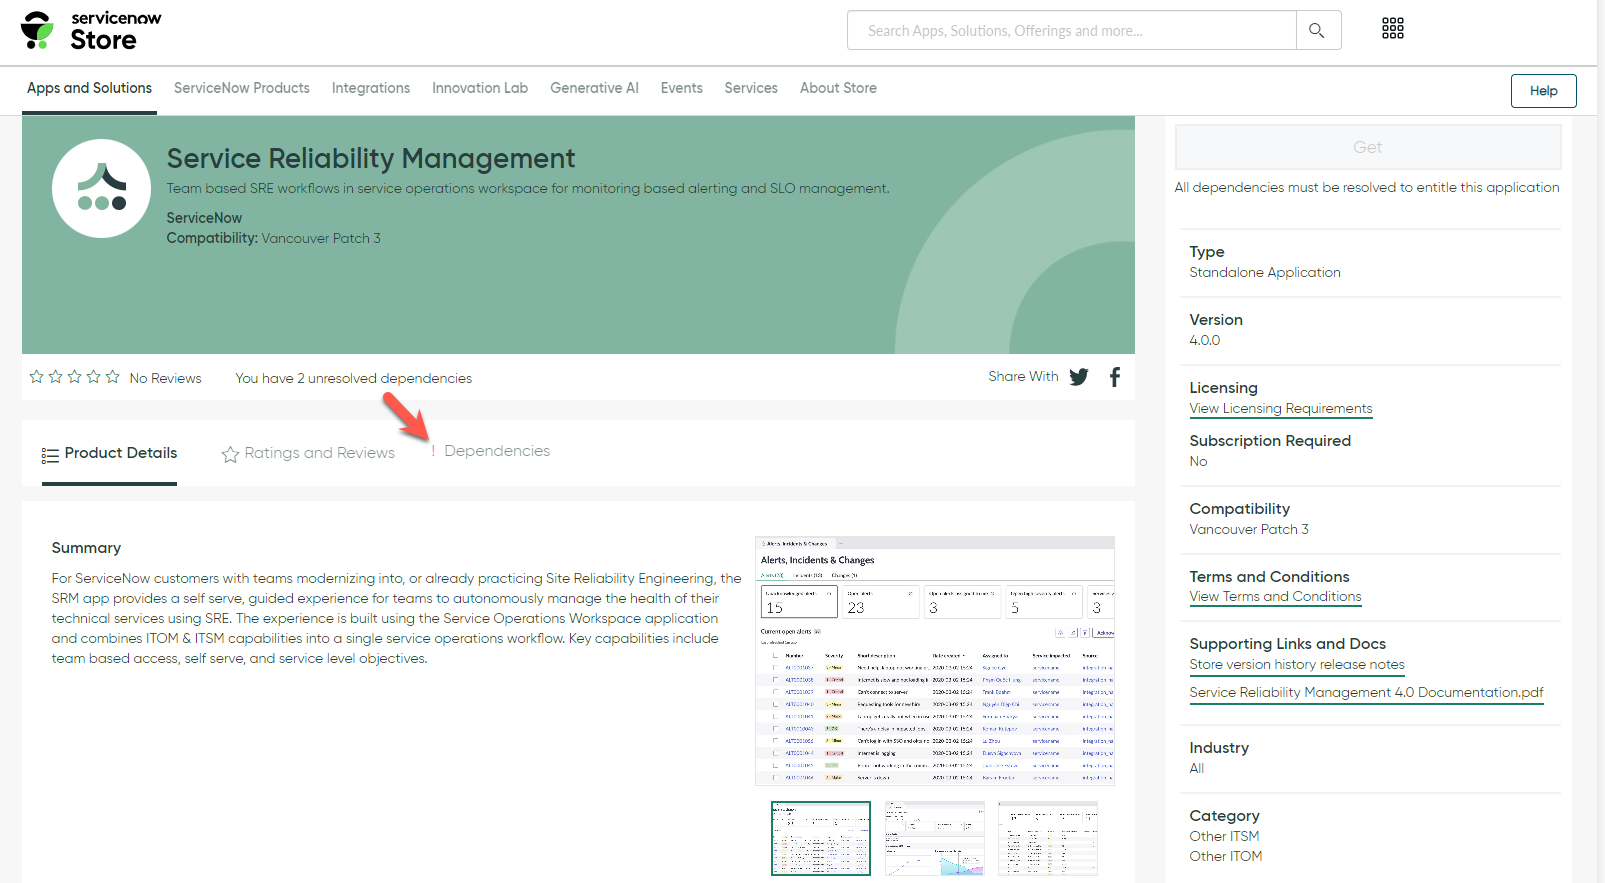Viewport: 1605px width, 883px height.
Task: Click the third rating star
Action: coord(75,377)
